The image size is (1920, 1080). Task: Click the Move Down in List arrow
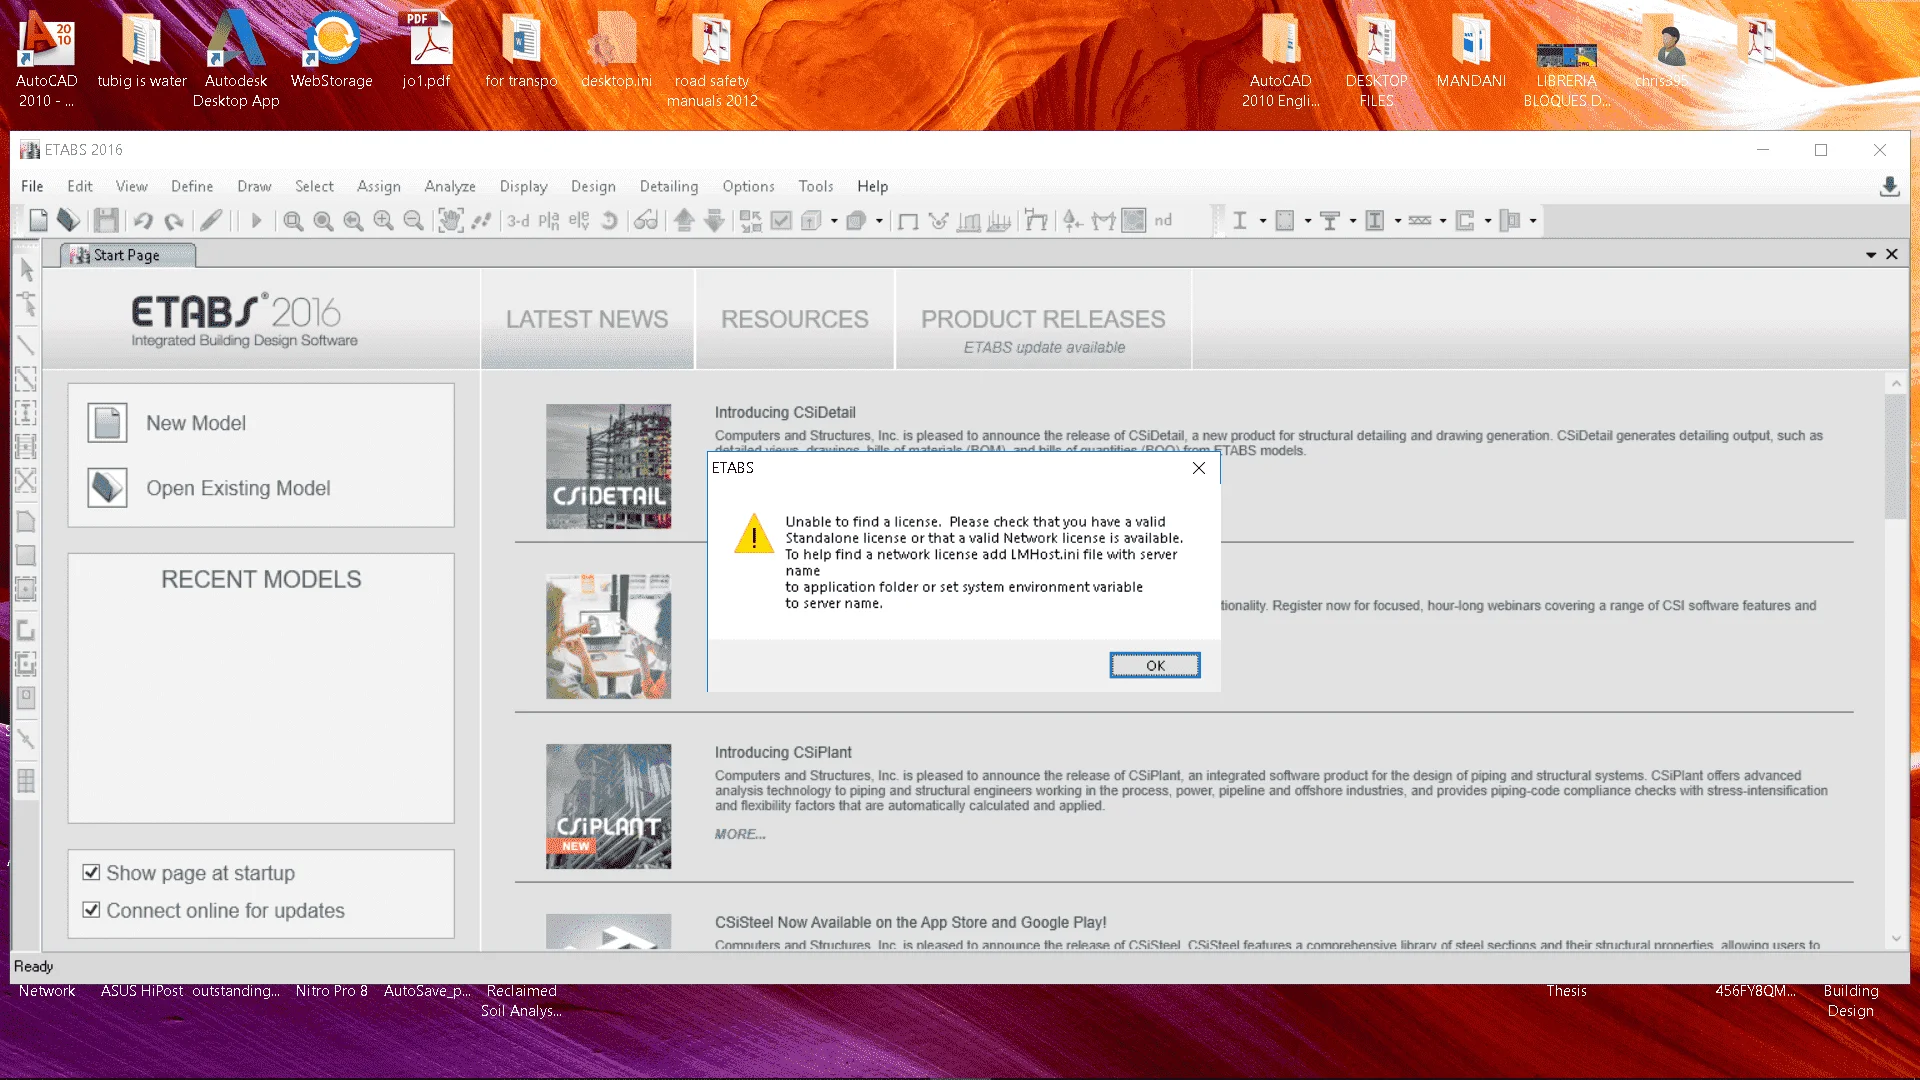(x=714, y=221)
